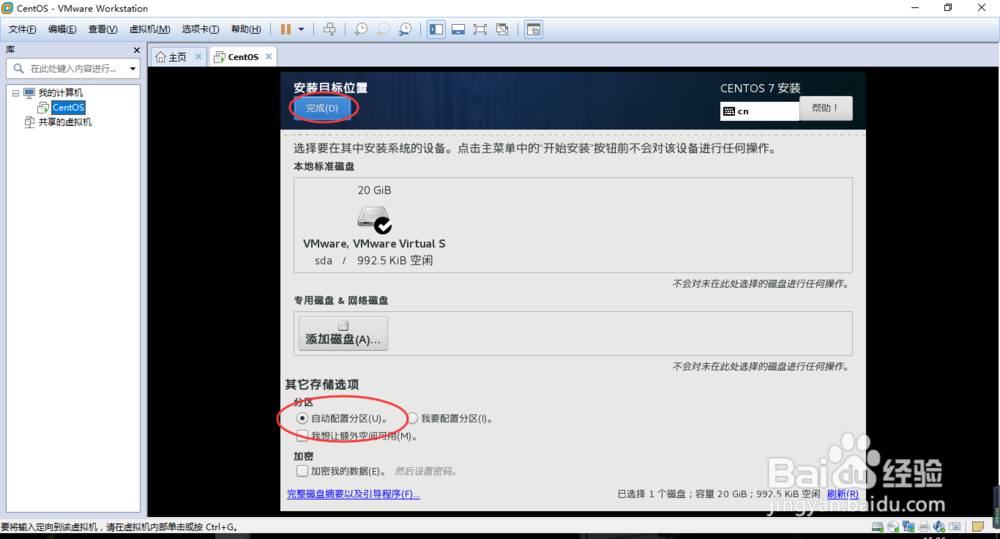Revert virtual machine to the previous snapshot
Viewport: 1000px width, 539px height.
point(383,29)
